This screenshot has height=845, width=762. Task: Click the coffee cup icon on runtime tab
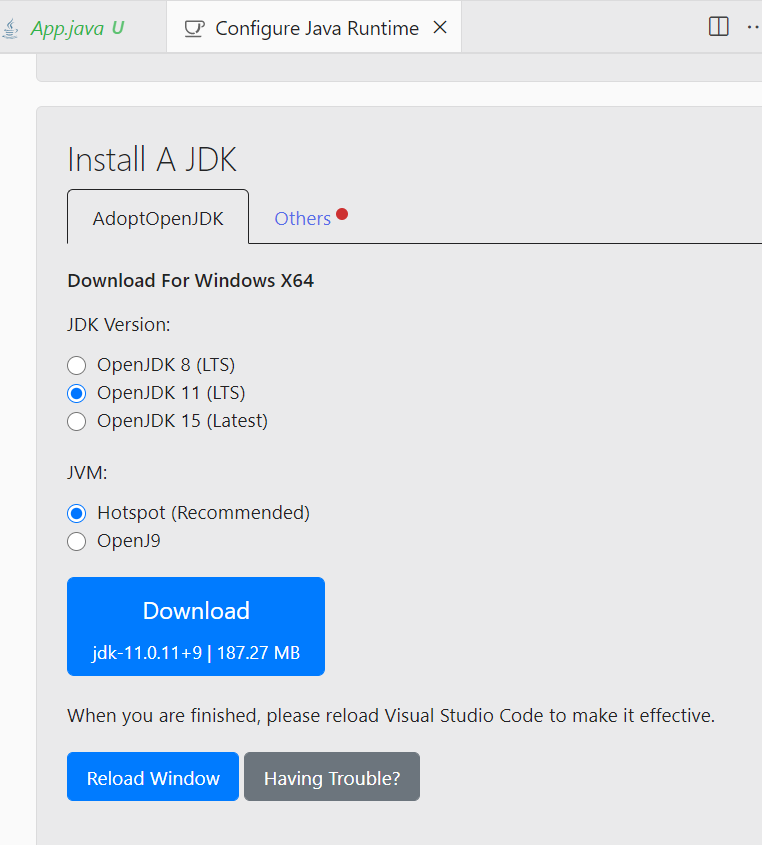pyautogui.click(x=195, y=29)
